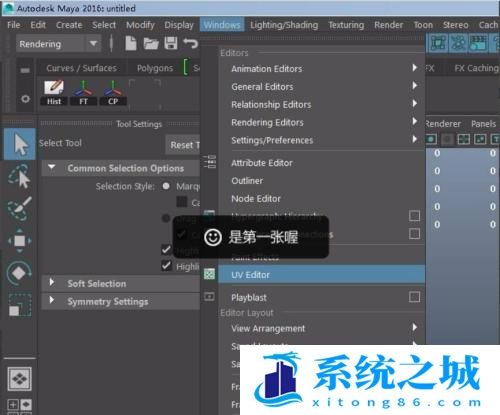Open the Edit menu
500x415 pixels.
point(38,25)
